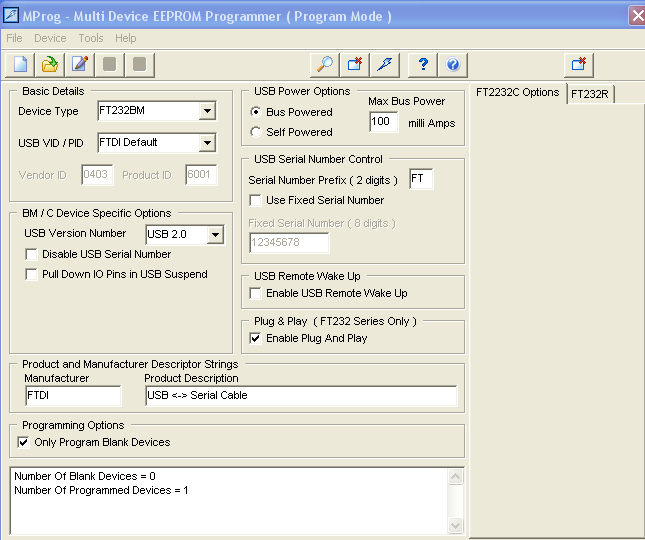Click the Product Description text field

pos(301,396)
